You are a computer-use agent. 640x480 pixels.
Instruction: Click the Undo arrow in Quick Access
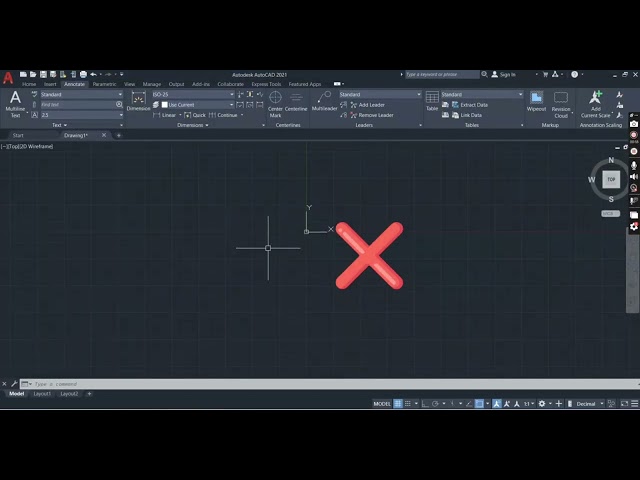[93, 74]
